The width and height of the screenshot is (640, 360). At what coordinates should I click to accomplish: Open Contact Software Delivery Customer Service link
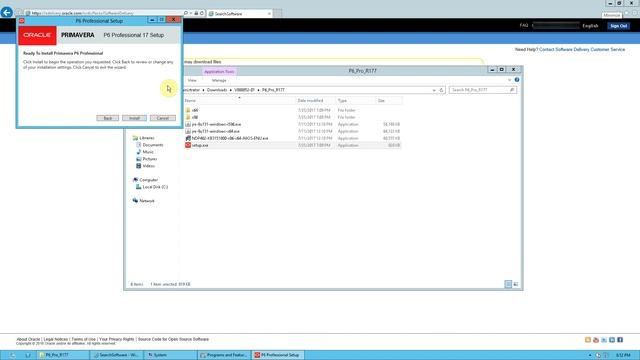click(x=582, y=49)
